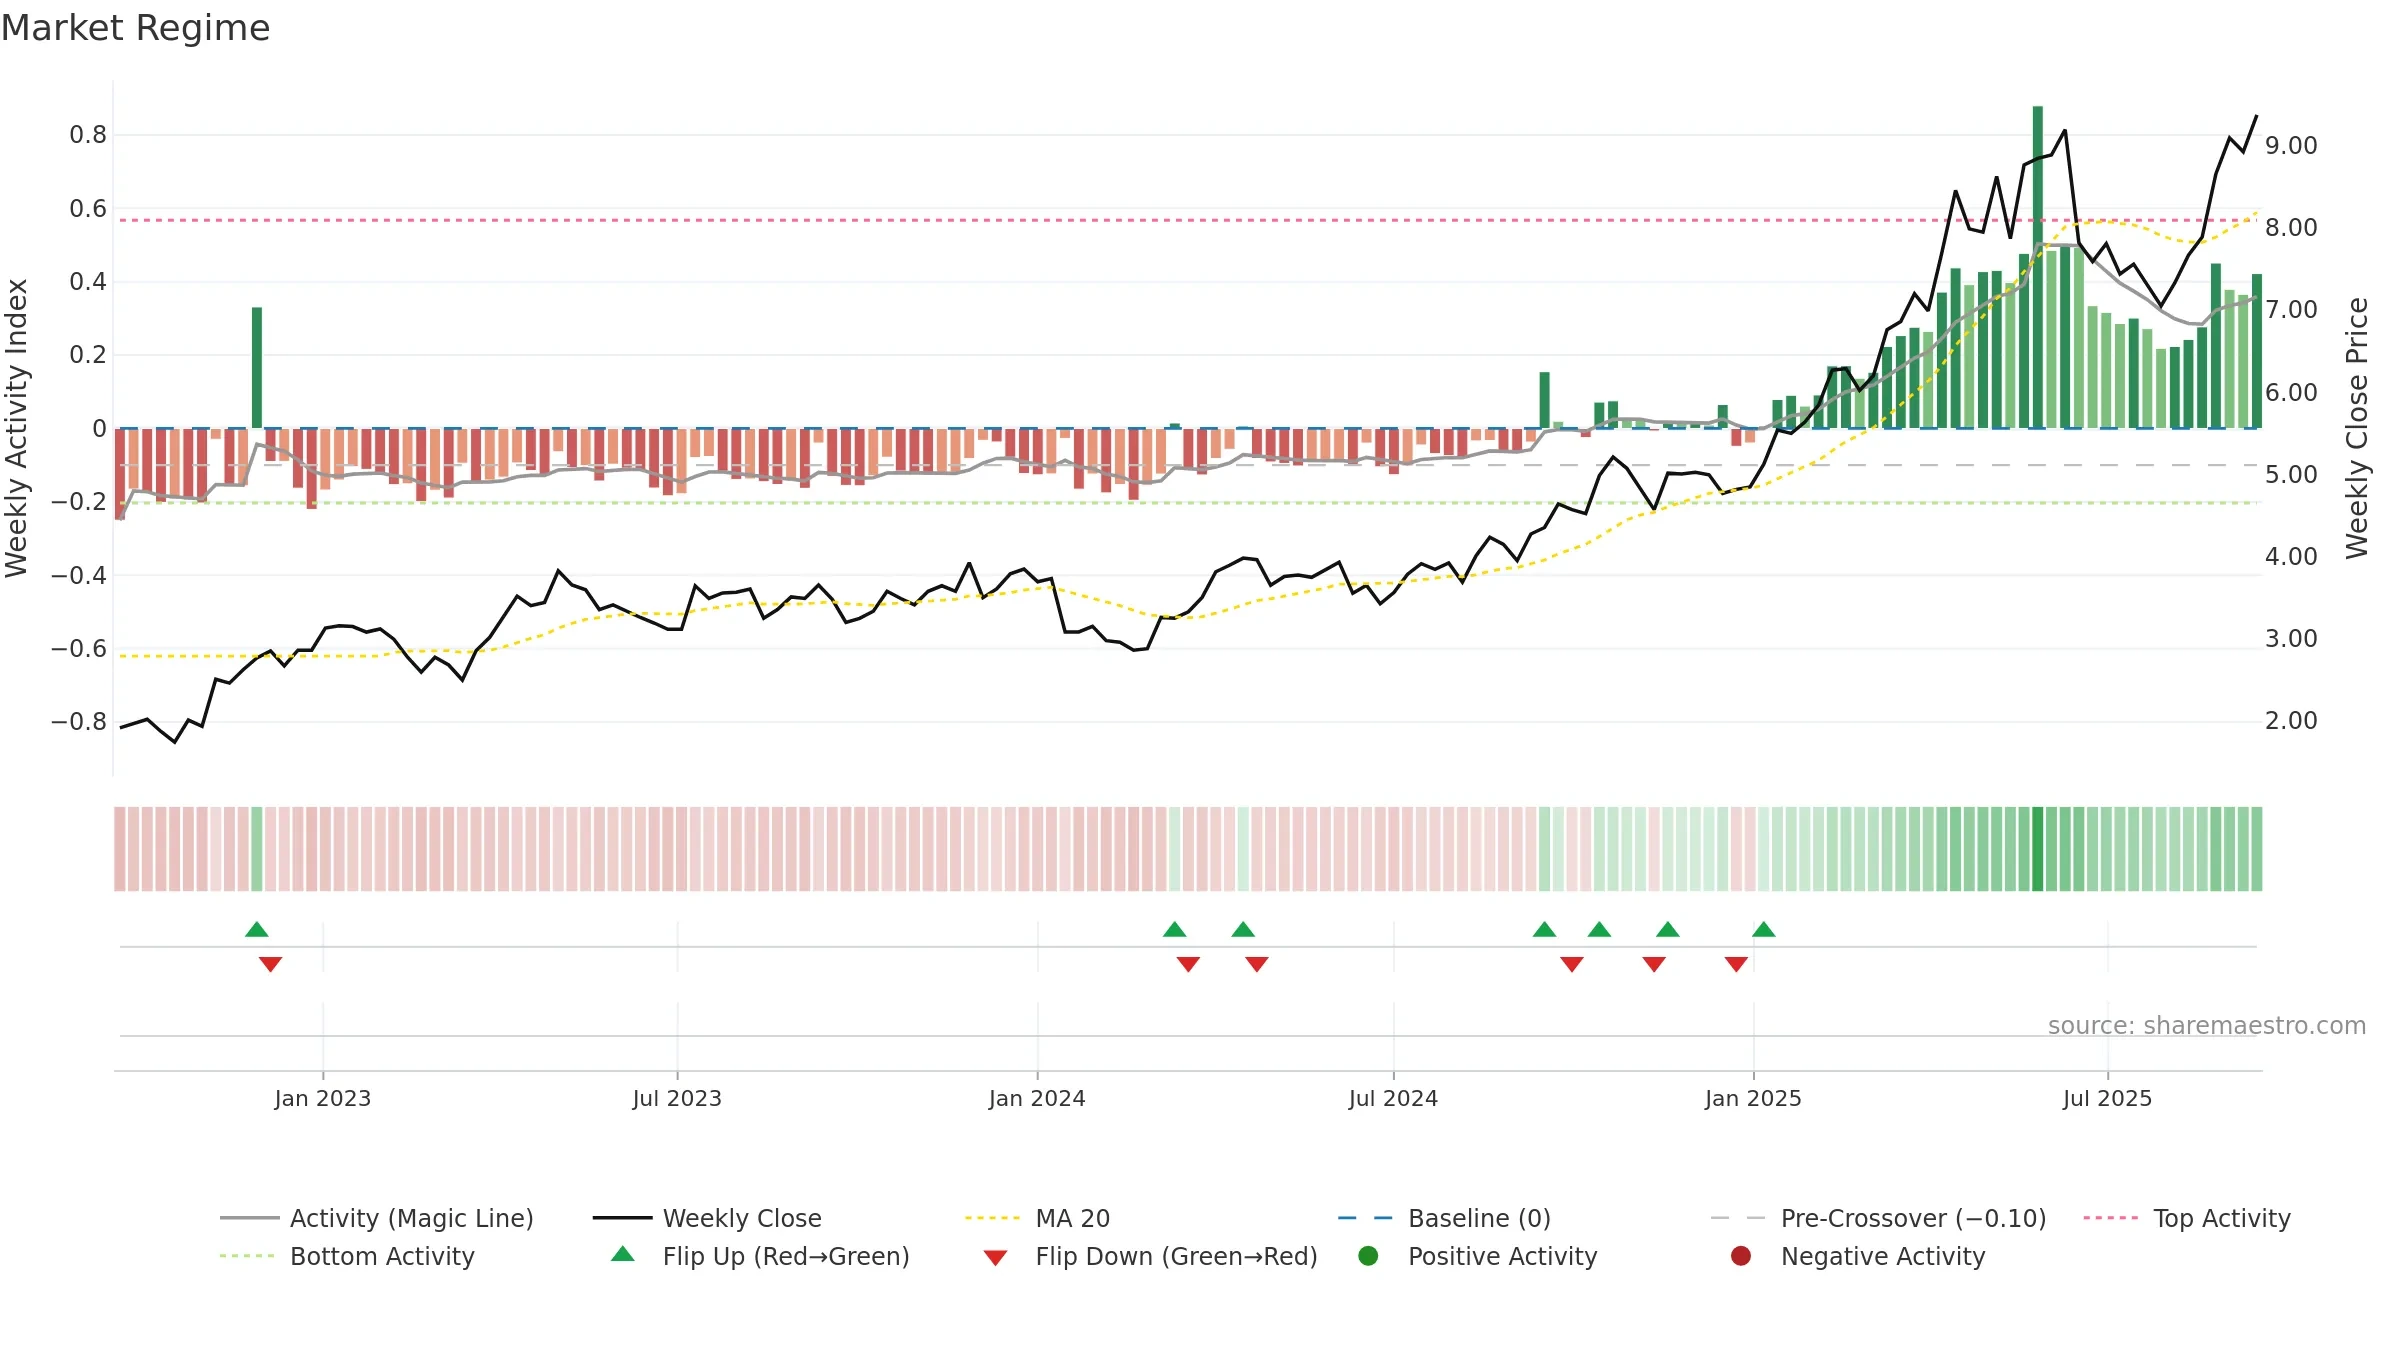Click the −0.8 left-axis tick label
The height and width of the screenshot is (1350, 2400).
point(79,722)
